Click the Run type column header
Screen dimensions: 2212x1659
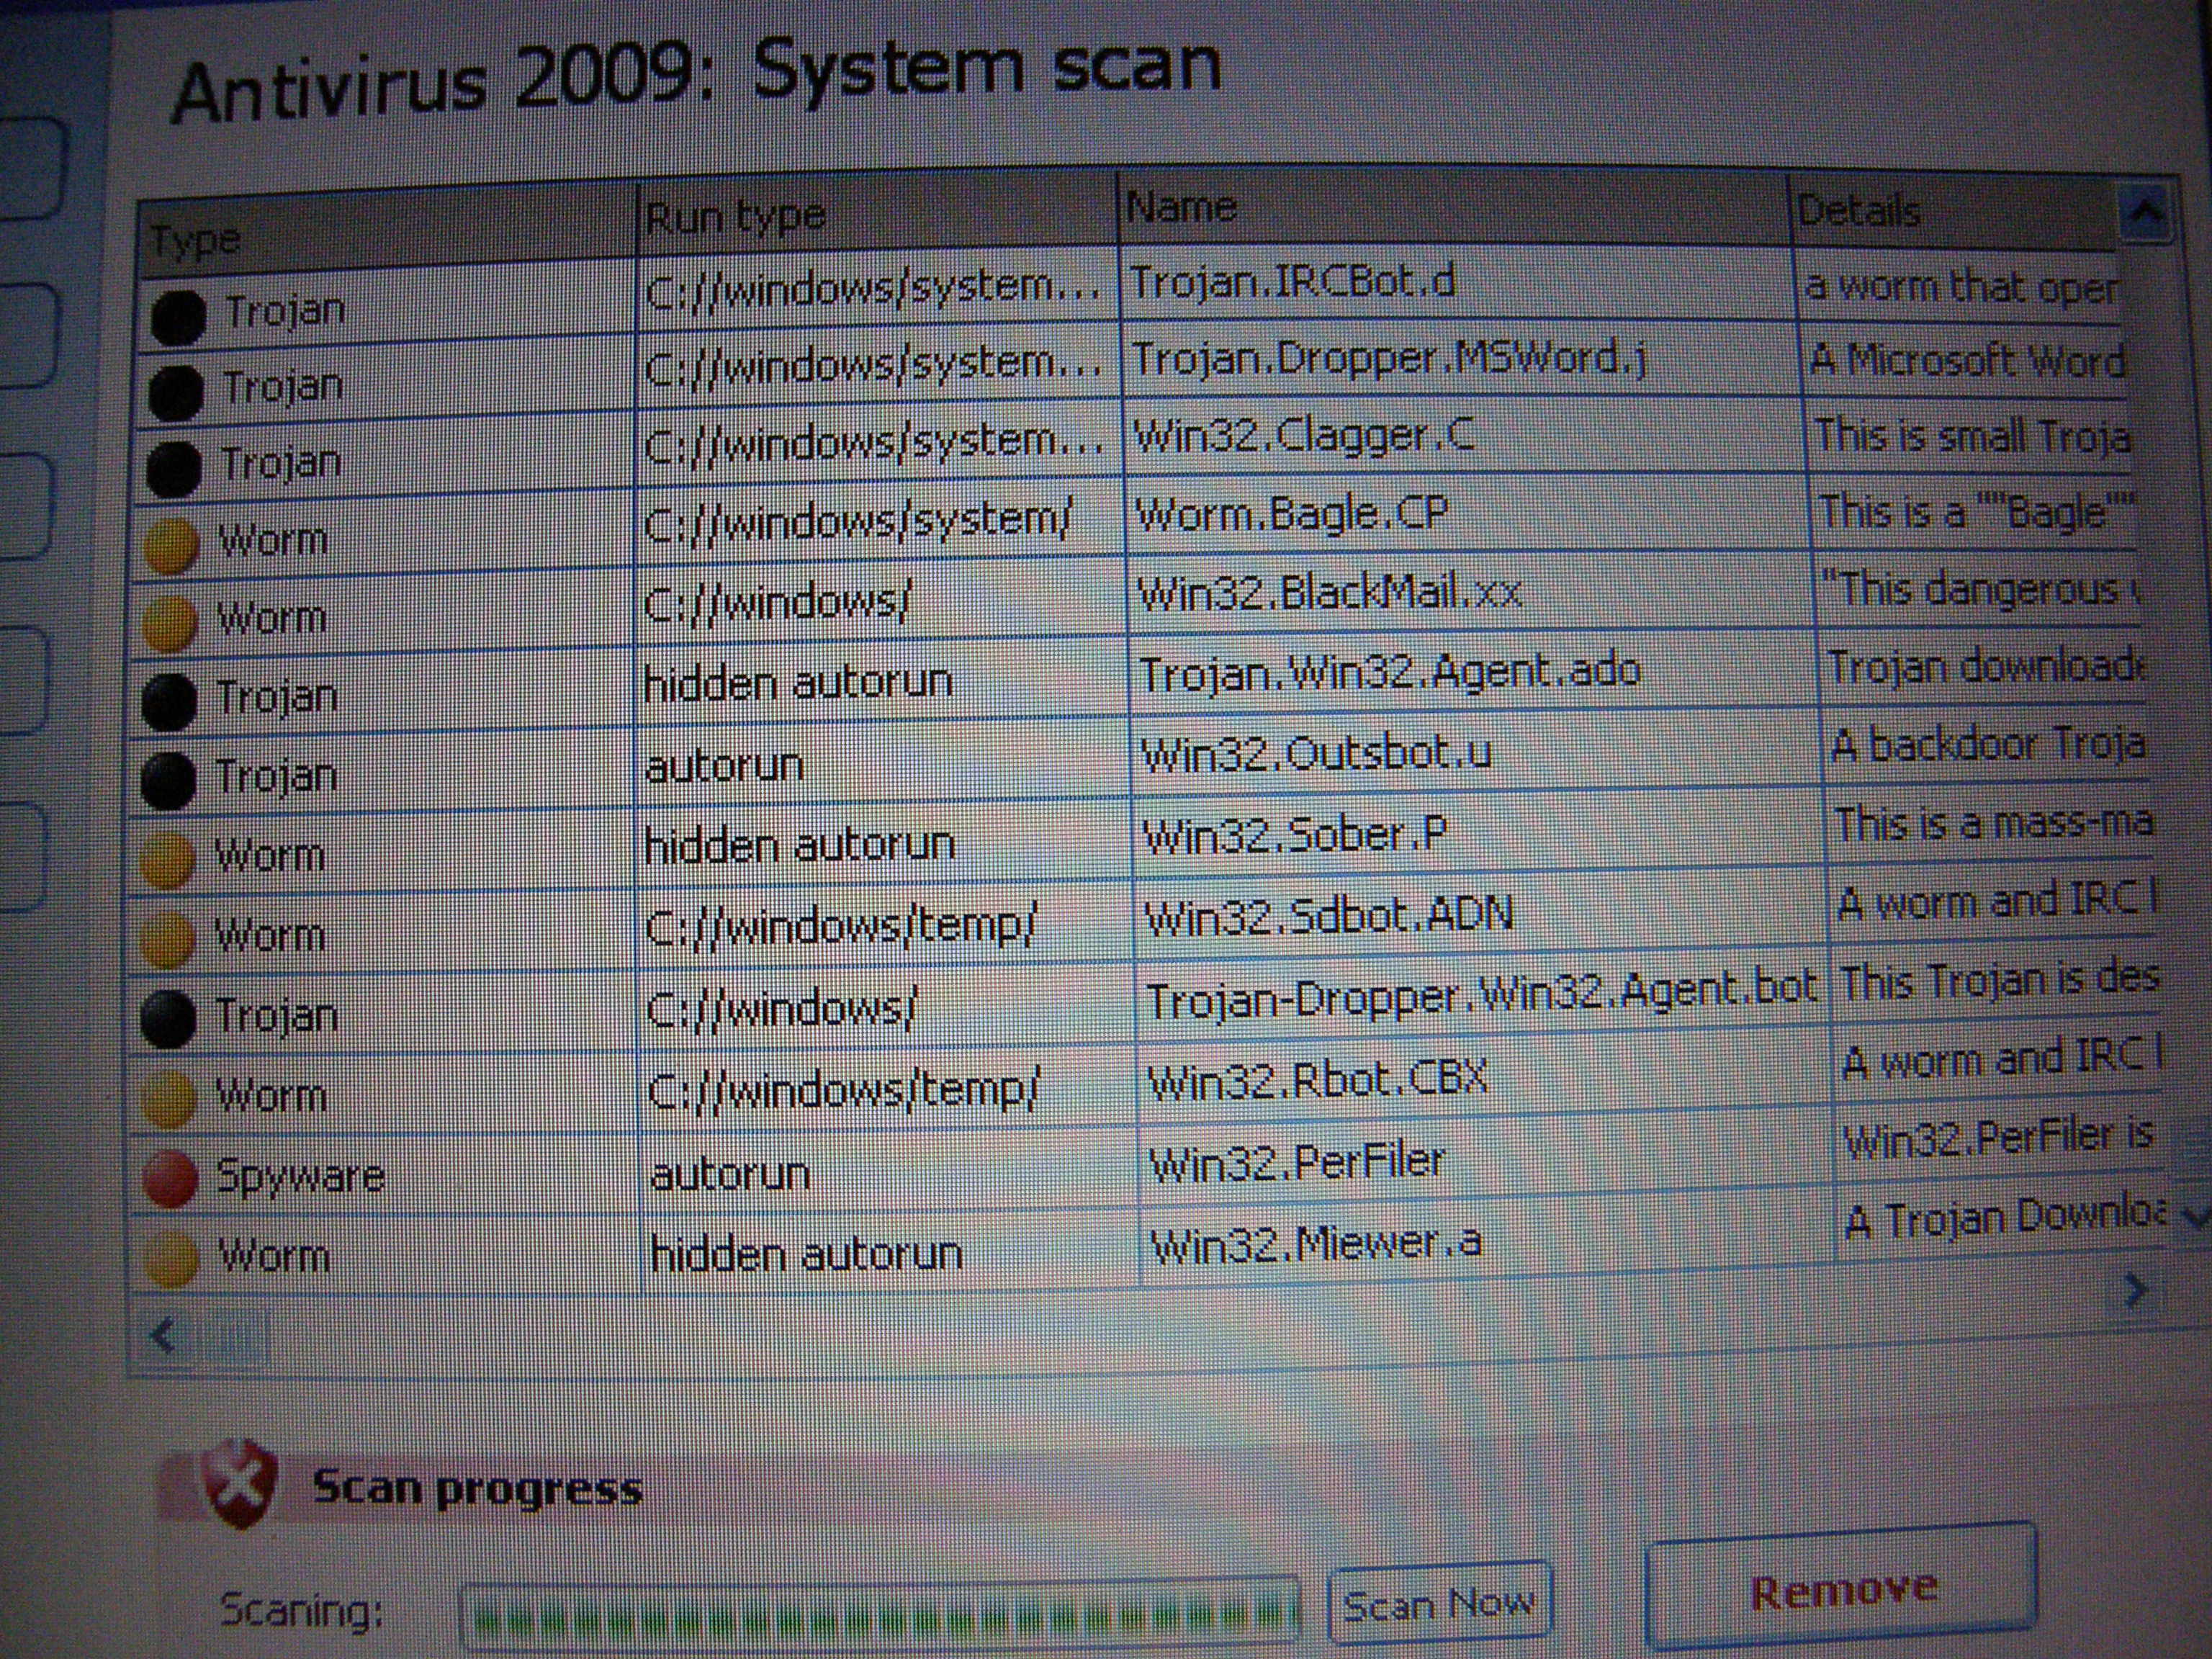736,217
